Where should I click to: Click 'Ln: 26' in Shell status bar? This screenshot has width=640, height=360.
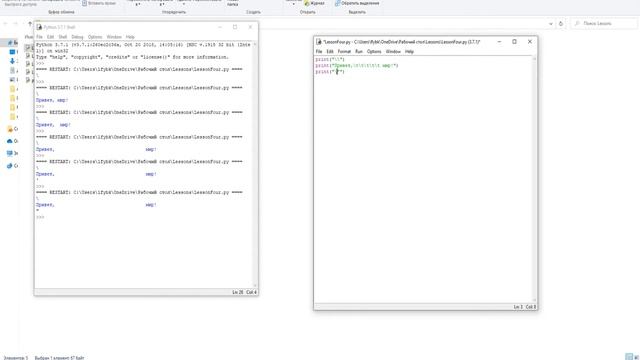[x=238, y=292]
